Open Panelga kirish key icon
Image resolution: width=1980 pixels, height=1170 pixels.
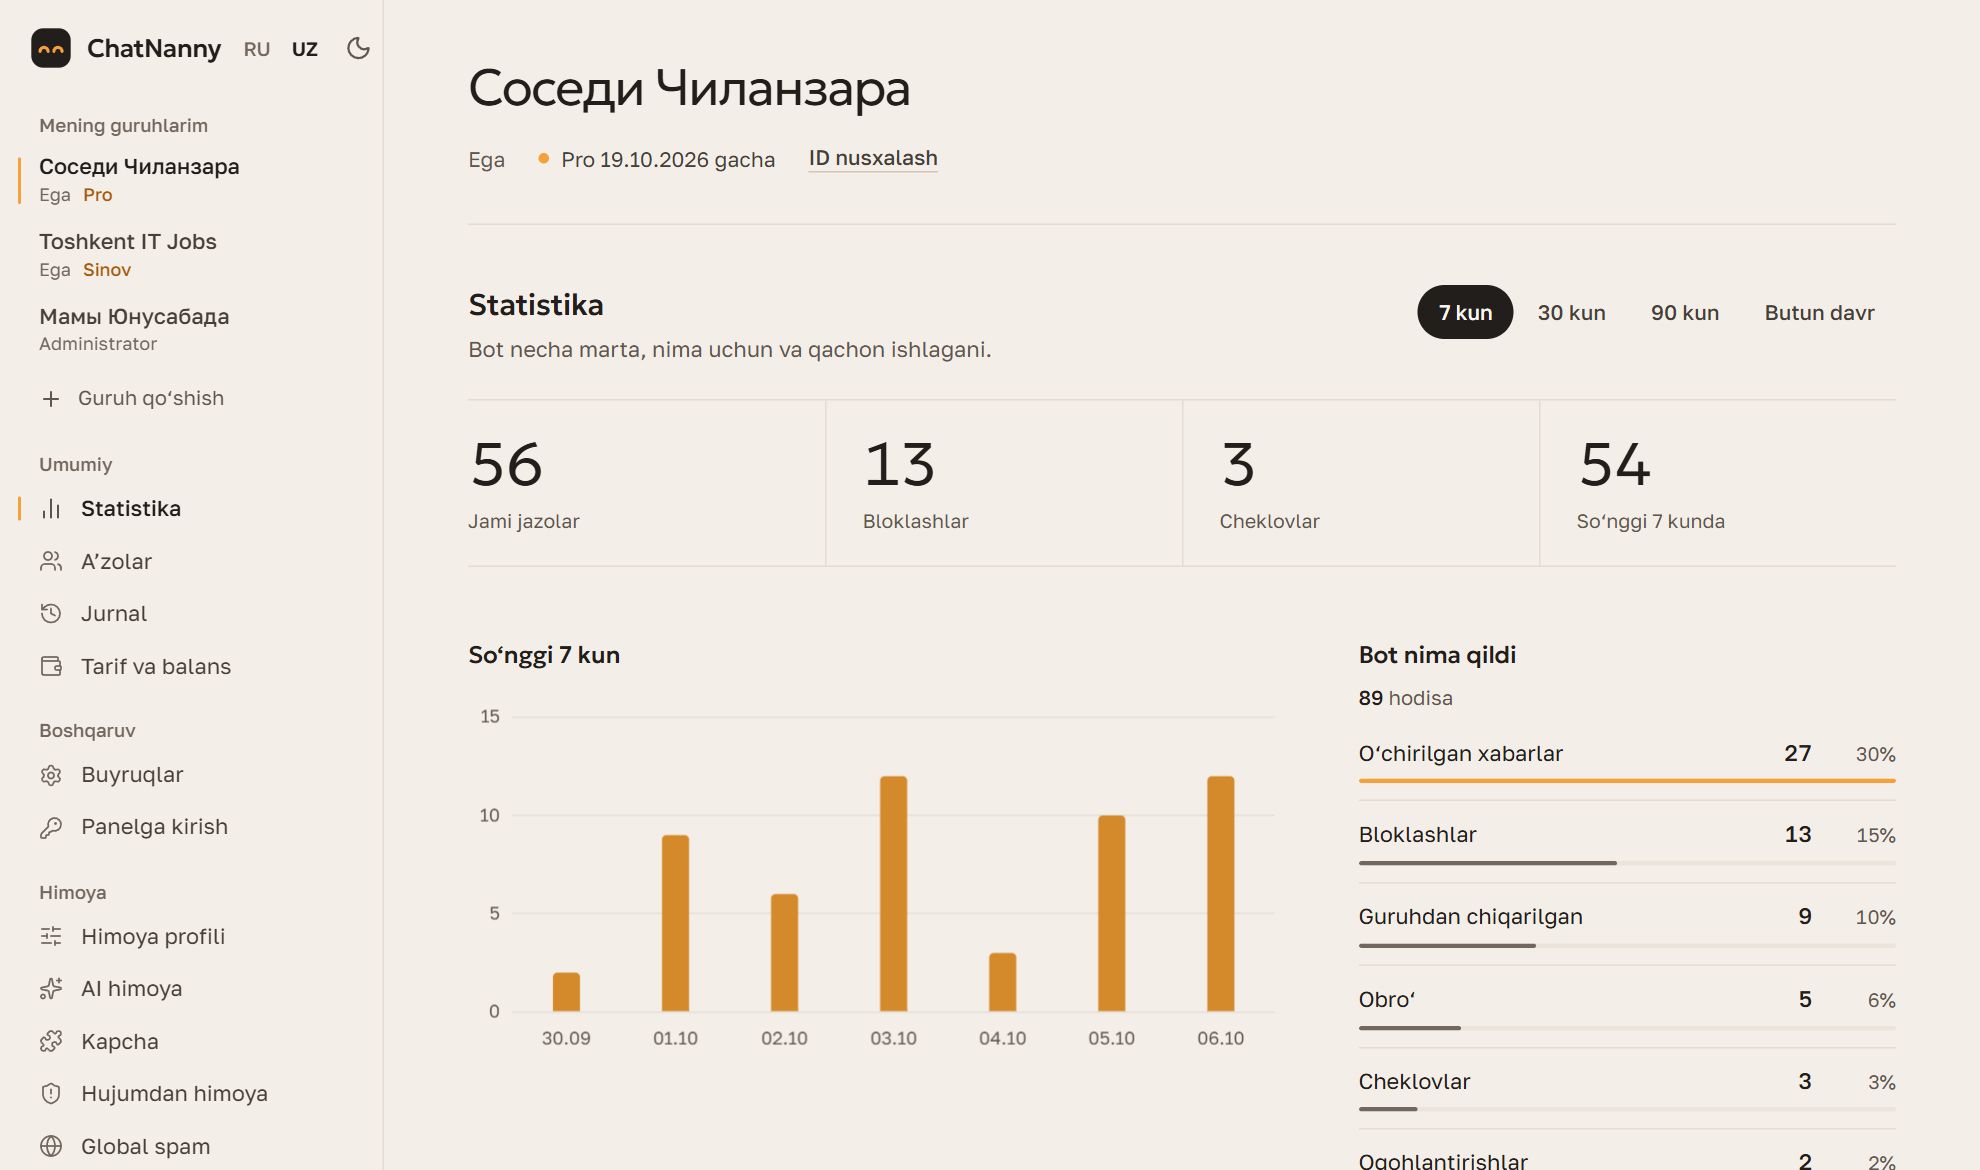click(51, 827)
